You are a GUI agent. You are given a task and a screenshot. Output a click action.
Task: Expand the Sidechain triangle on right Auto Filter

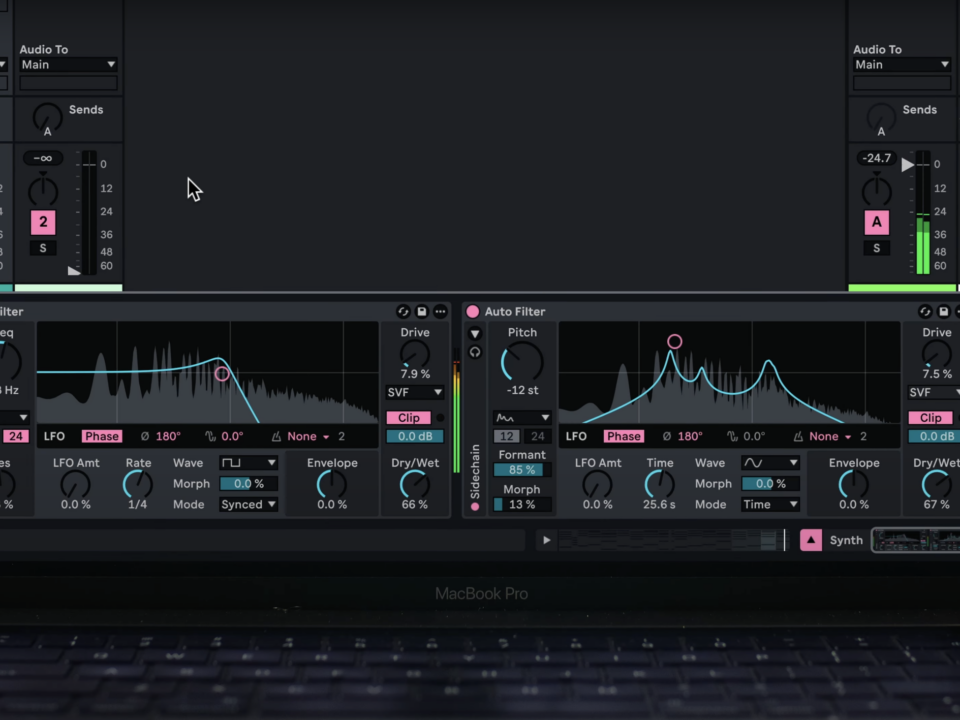click(475, 333)
